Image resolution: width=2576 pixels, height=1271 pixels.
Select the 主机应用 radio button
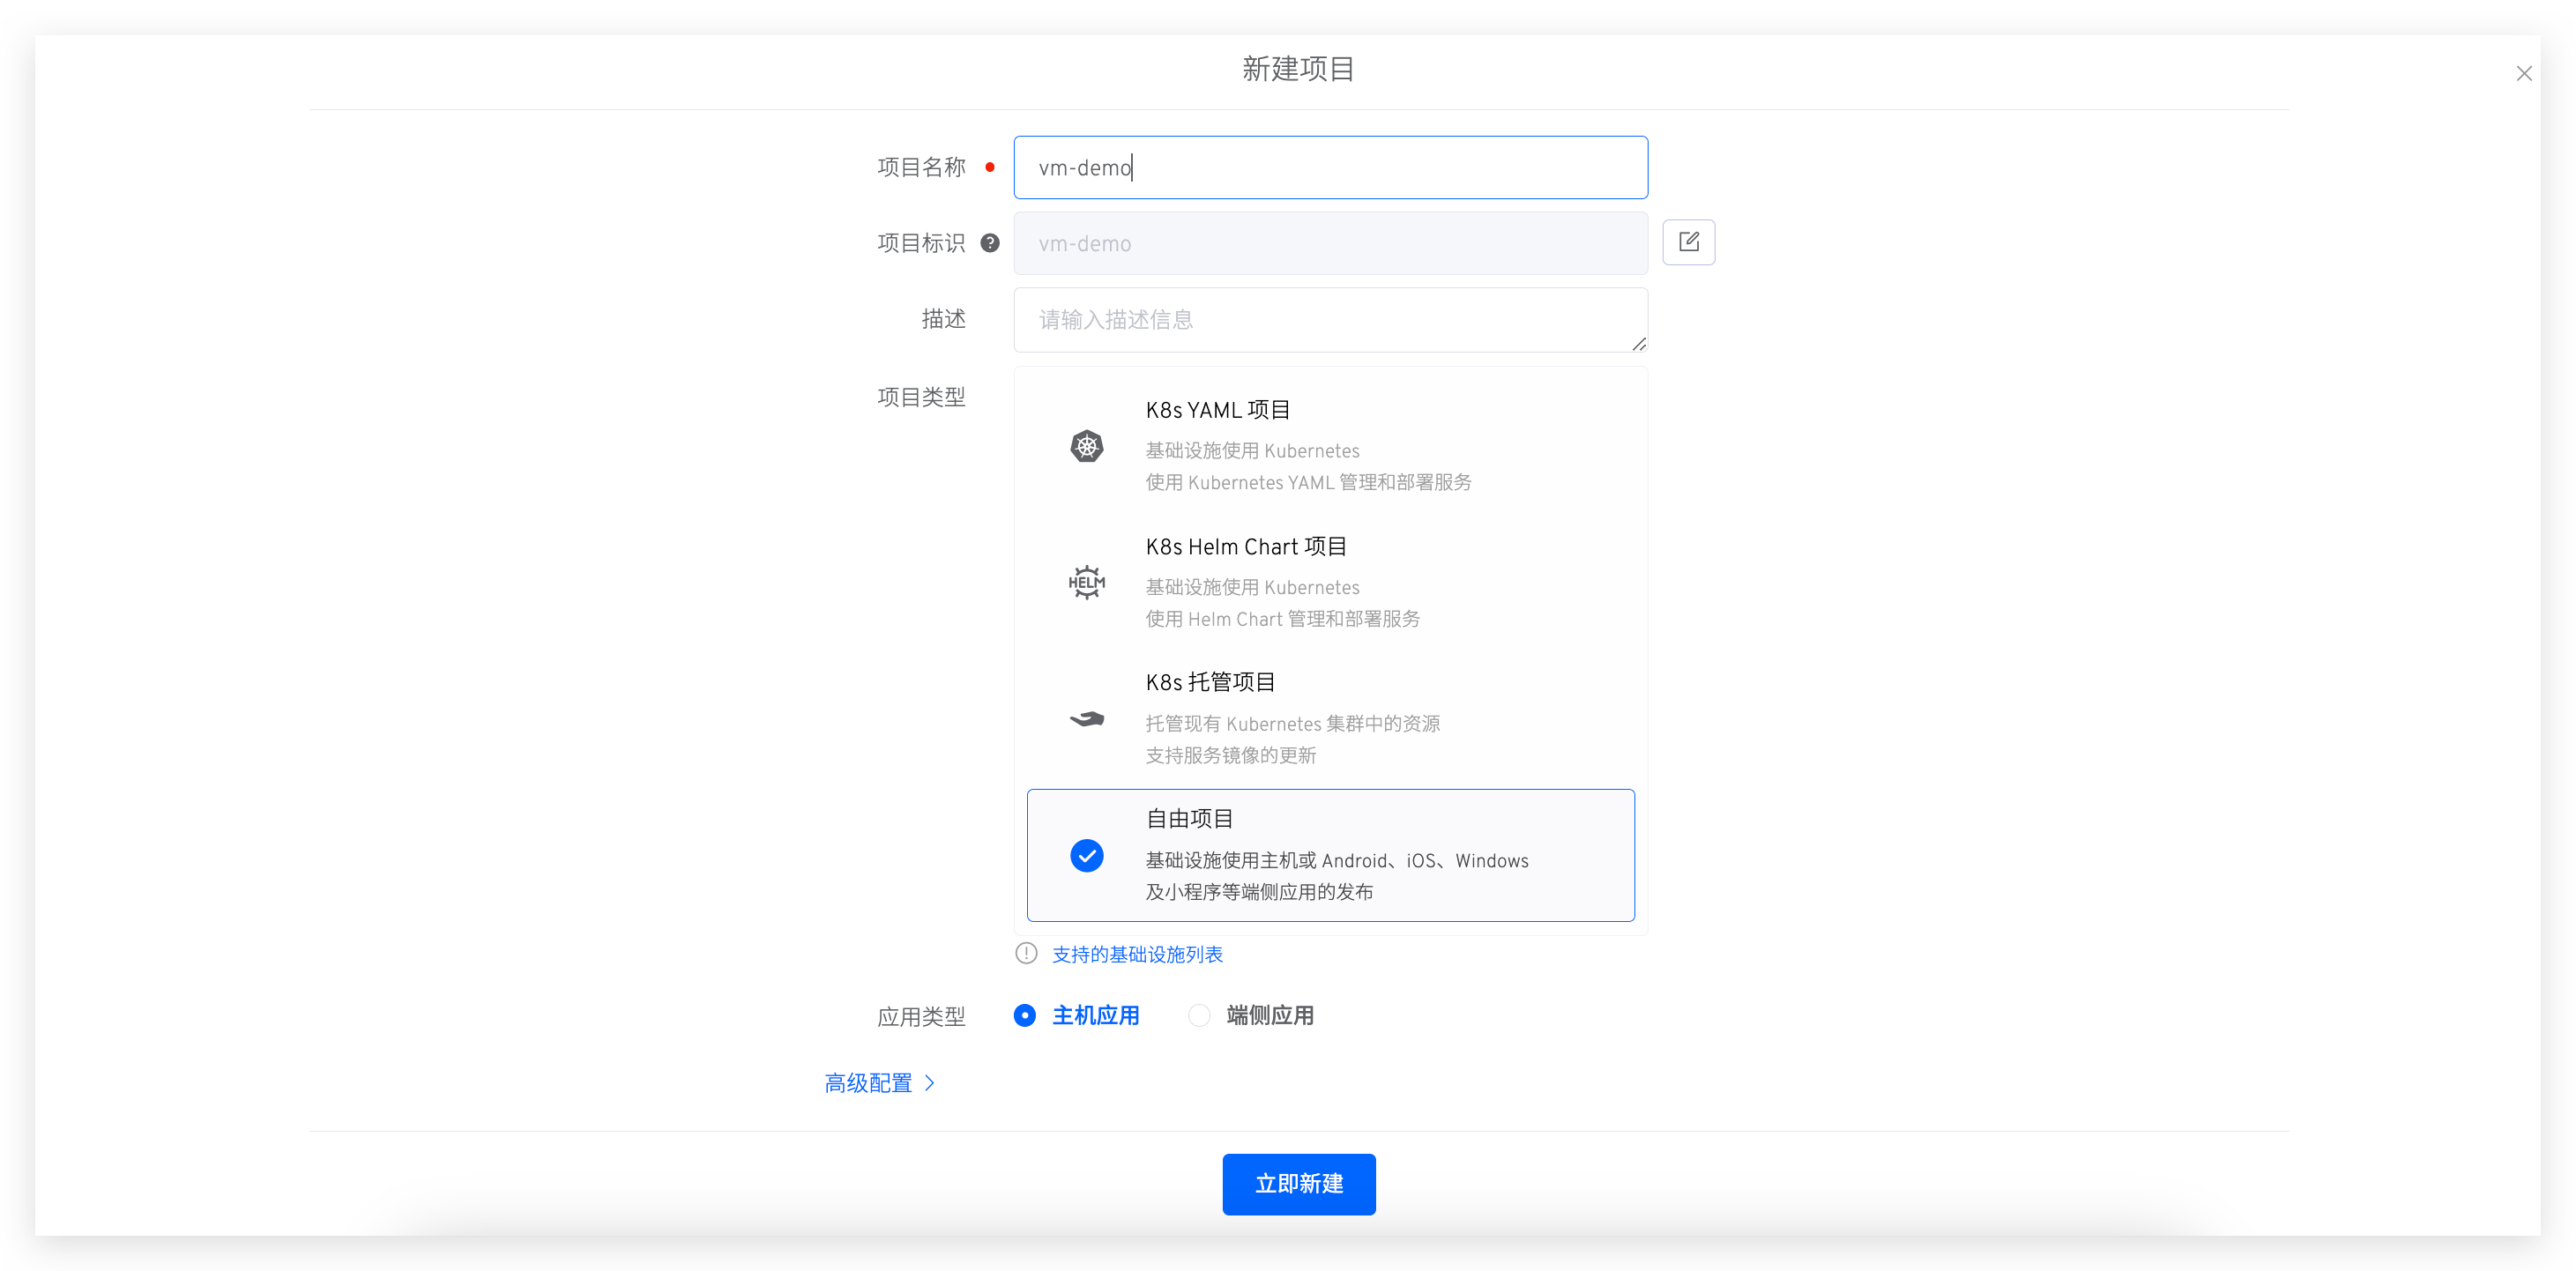1025,1016
